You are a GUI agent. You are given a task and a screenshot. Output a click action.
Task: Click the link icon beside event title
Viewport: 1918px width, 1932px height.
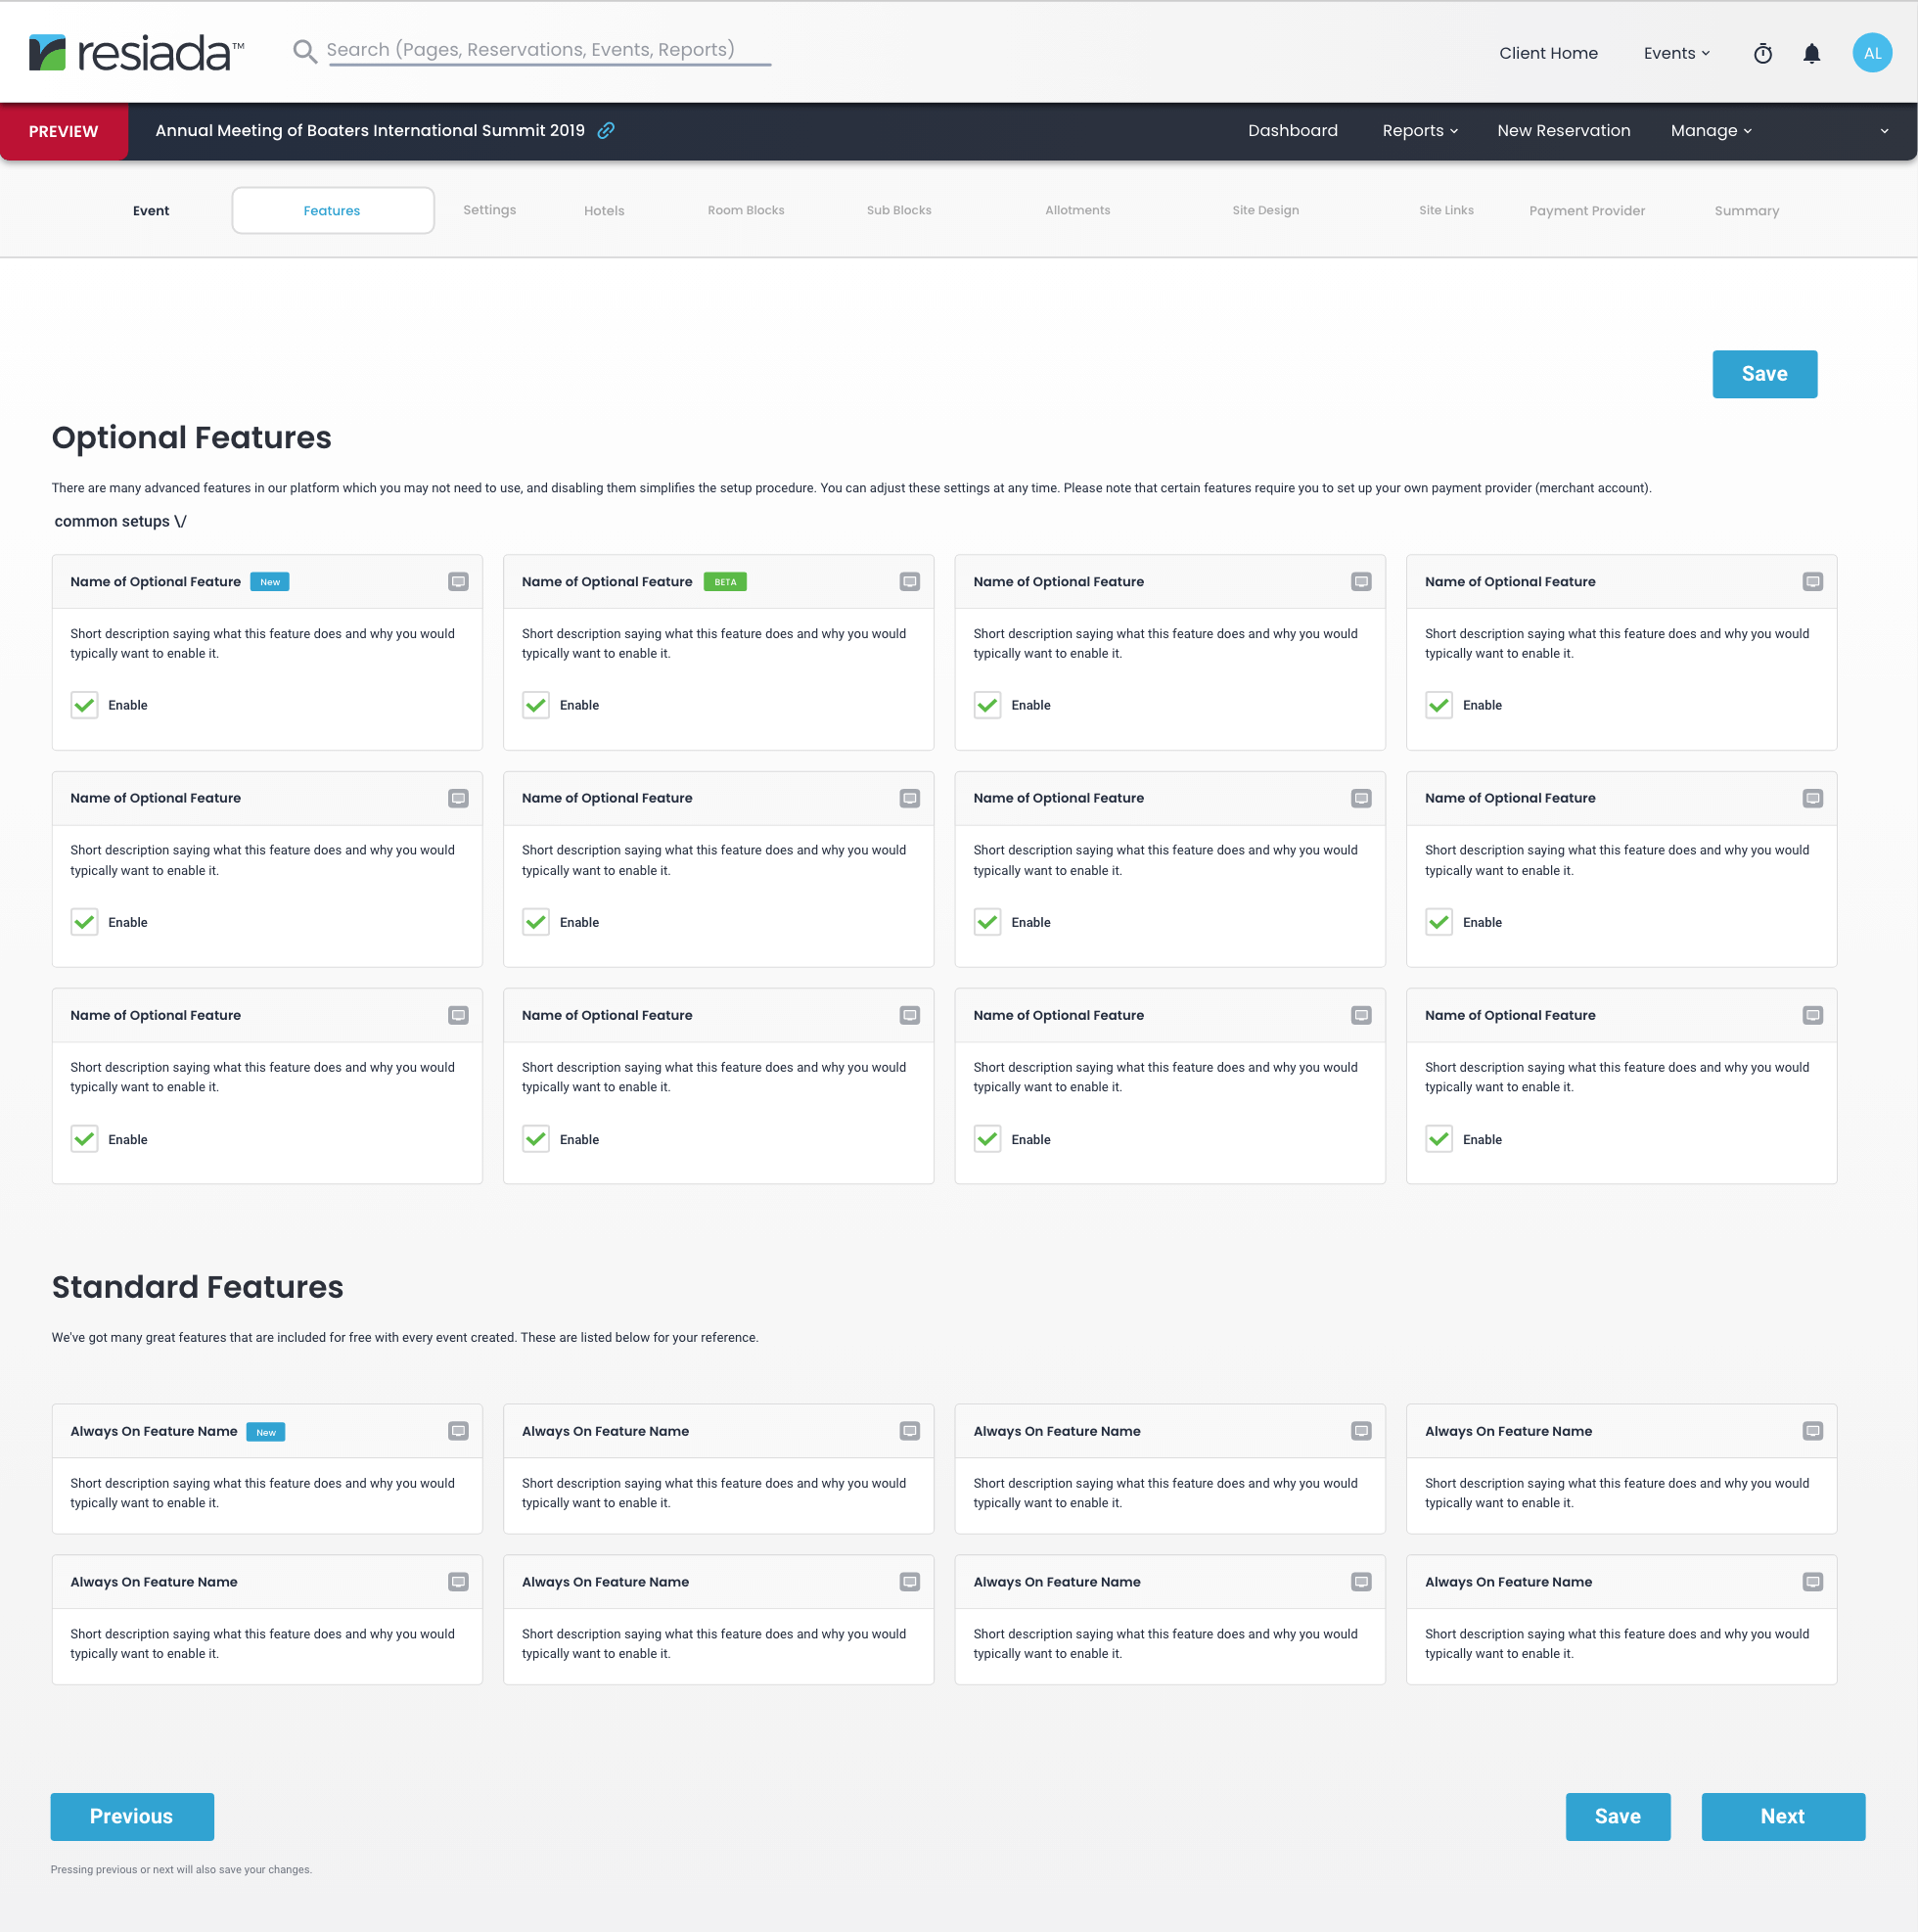pos(606,131)
